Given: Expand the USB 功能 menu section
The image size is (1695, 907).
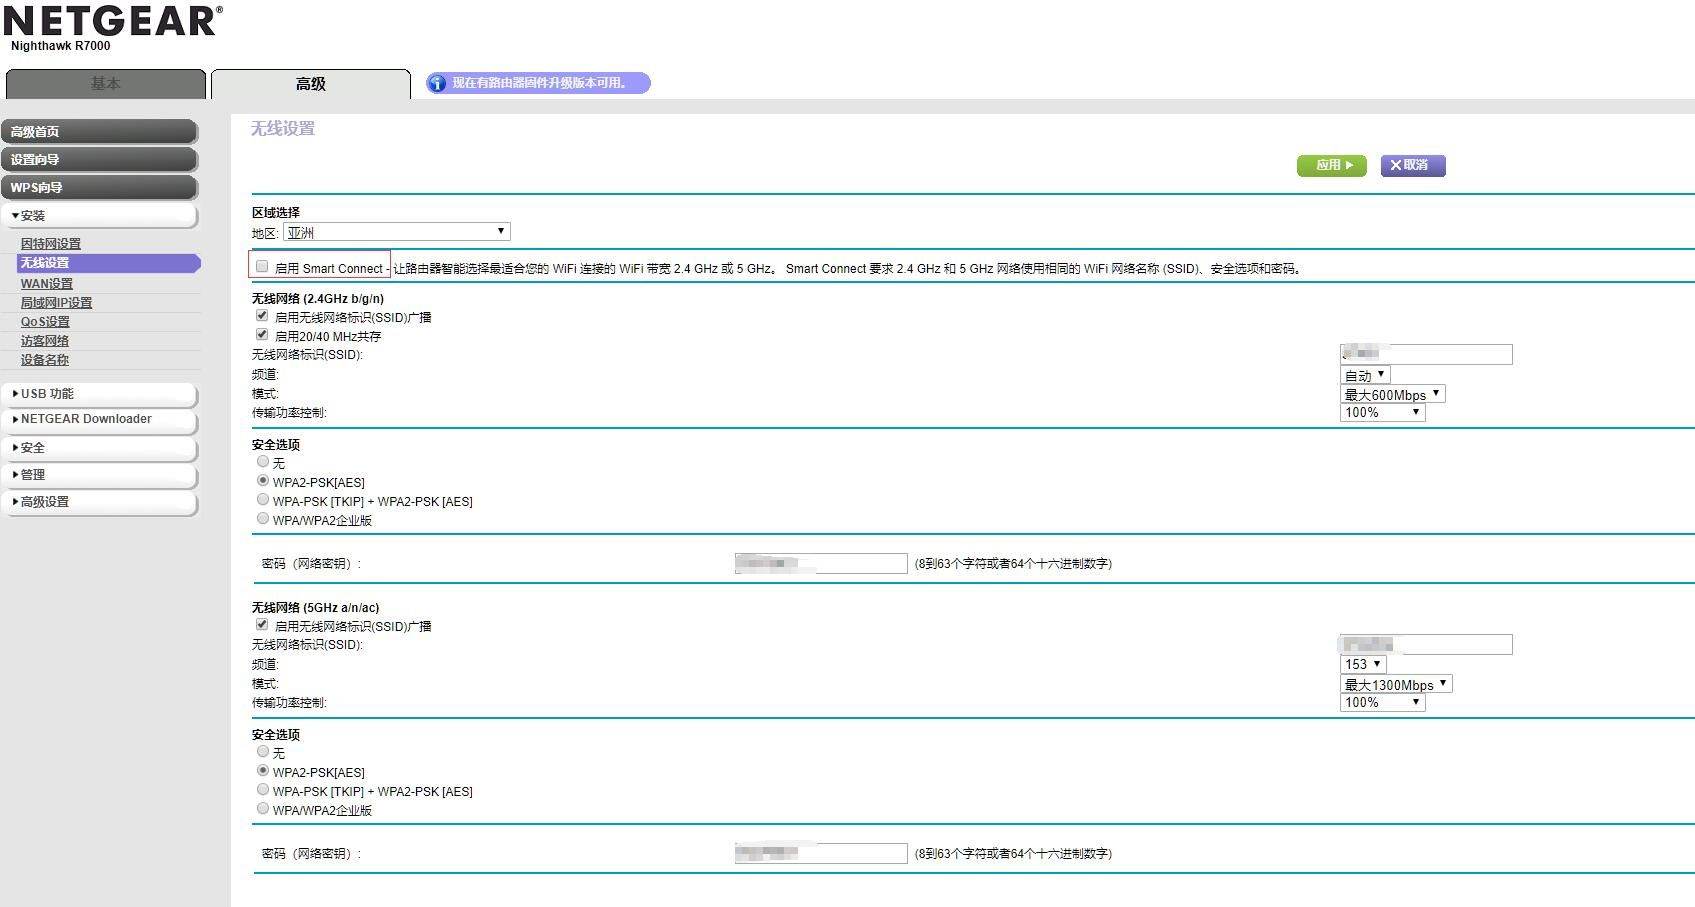Looking at the screenshot, I should pyautogui.click(x=47, y=394).
